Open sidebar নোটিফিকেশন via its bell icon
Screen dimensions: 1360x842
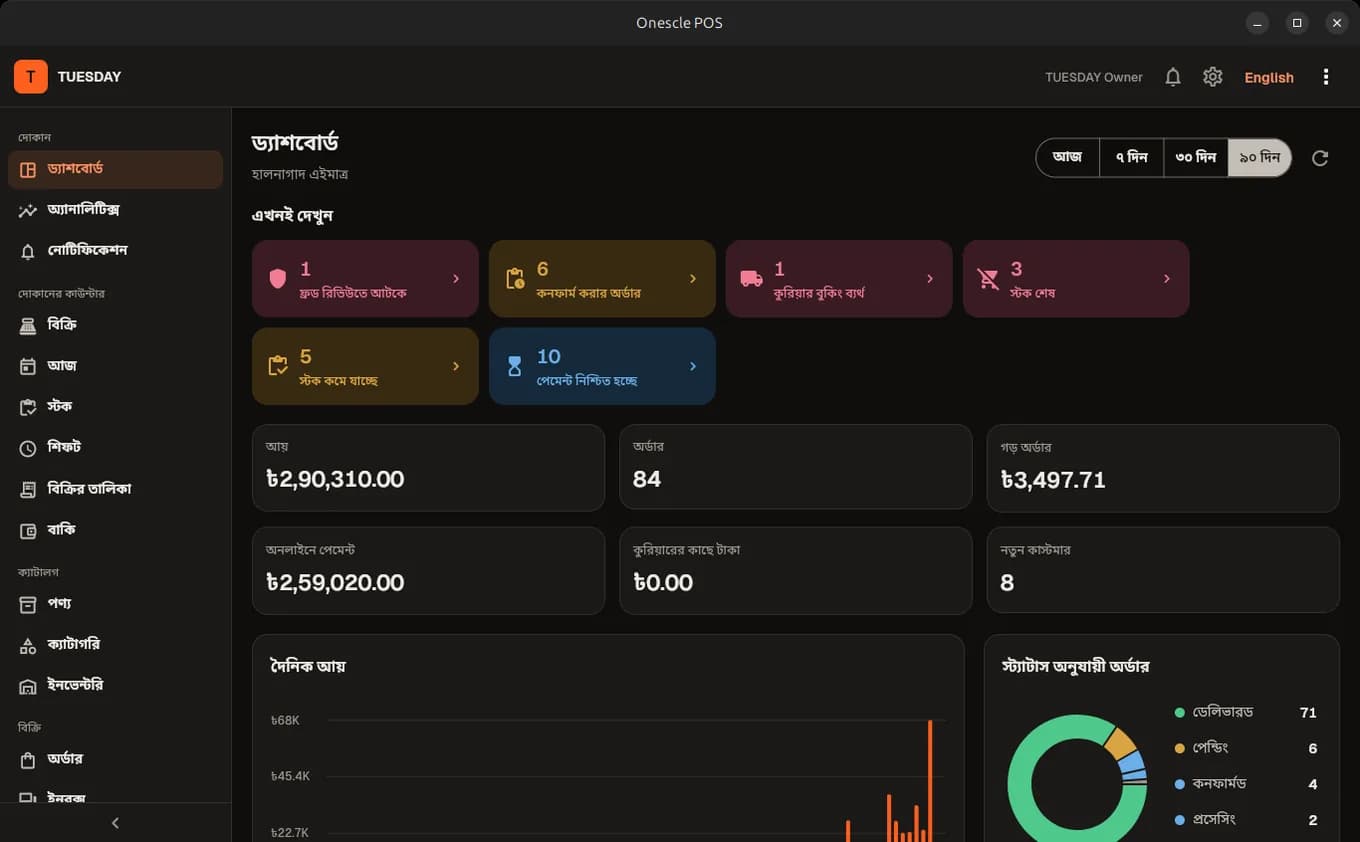coord(28,251)
